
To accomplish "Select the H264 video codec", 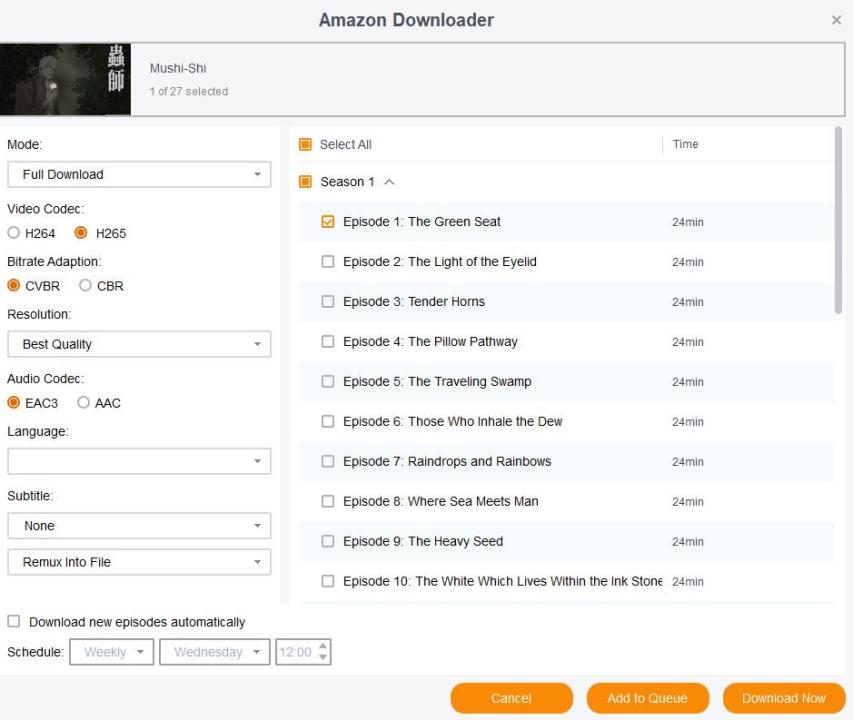I will coord(14,233).
